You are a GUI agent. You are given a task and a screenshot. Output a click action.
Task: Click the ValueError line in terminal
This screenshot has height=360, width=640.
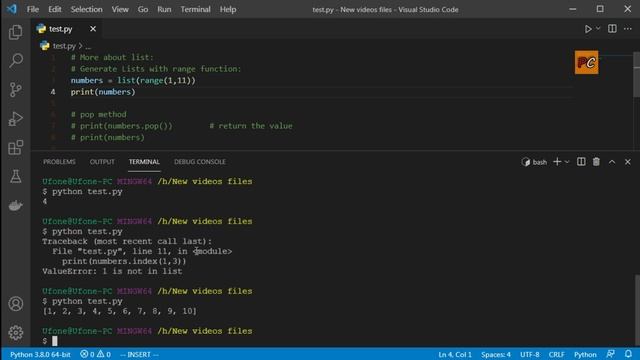(x=112, y=271)
